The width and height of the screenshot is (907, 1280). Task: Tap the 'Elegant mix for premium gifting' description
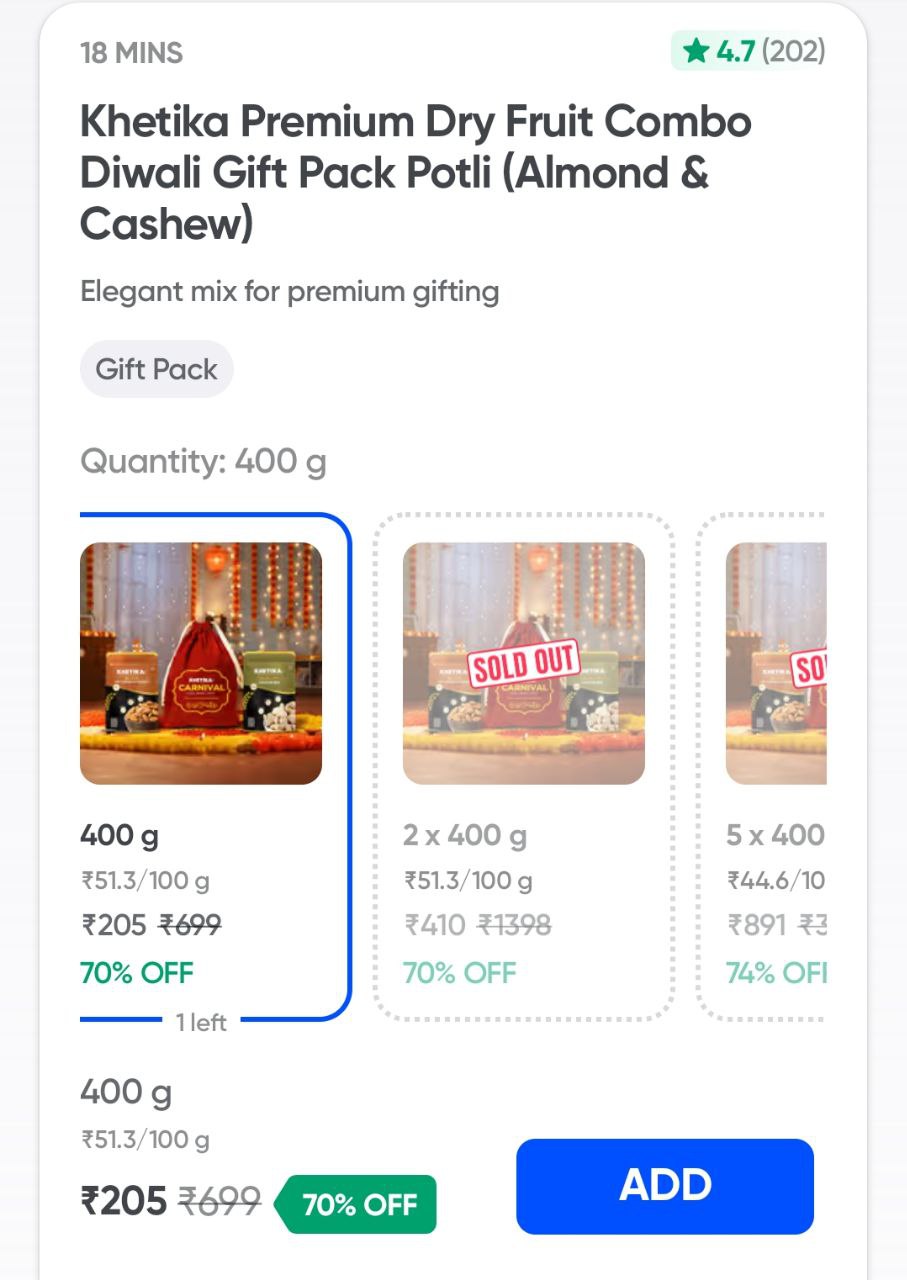click(289, 292)
